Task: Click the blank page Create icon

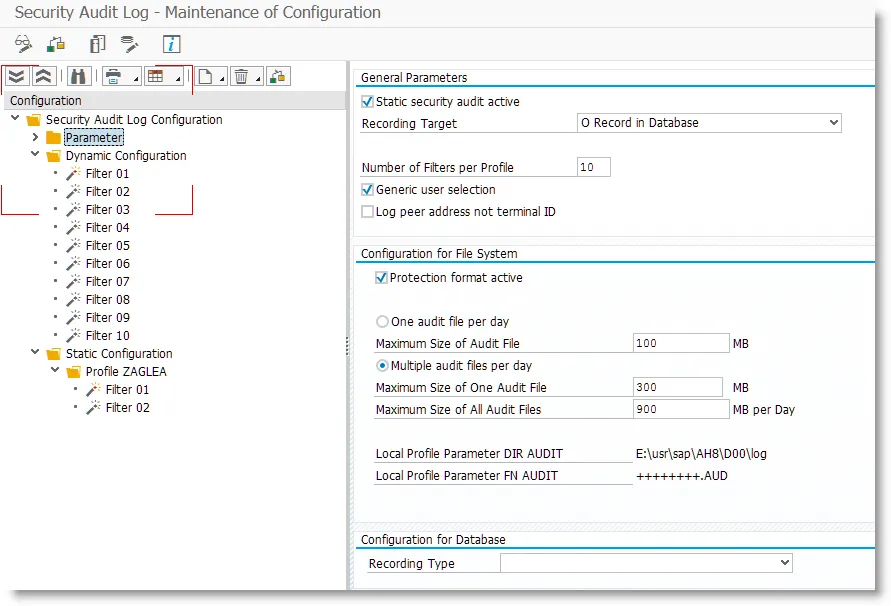Action: (x=205, y=77)
